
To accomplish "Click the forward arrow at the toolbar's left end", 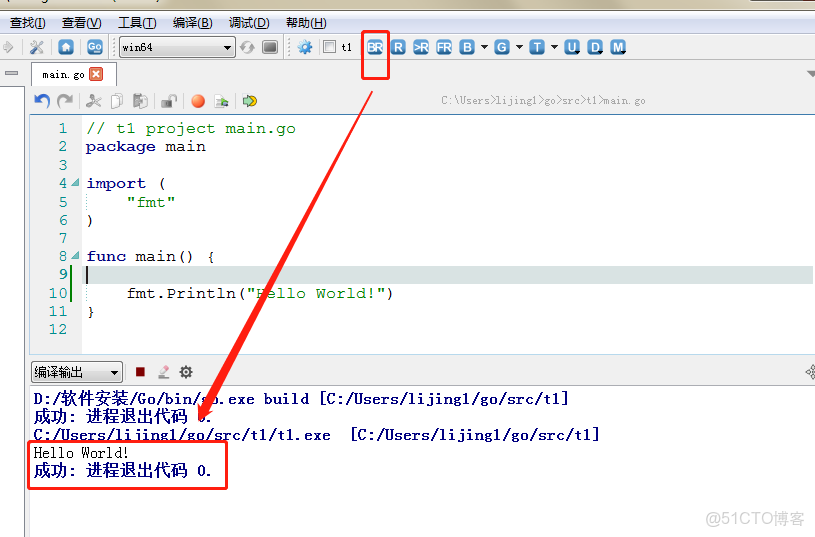I will [x=8, y=47].
